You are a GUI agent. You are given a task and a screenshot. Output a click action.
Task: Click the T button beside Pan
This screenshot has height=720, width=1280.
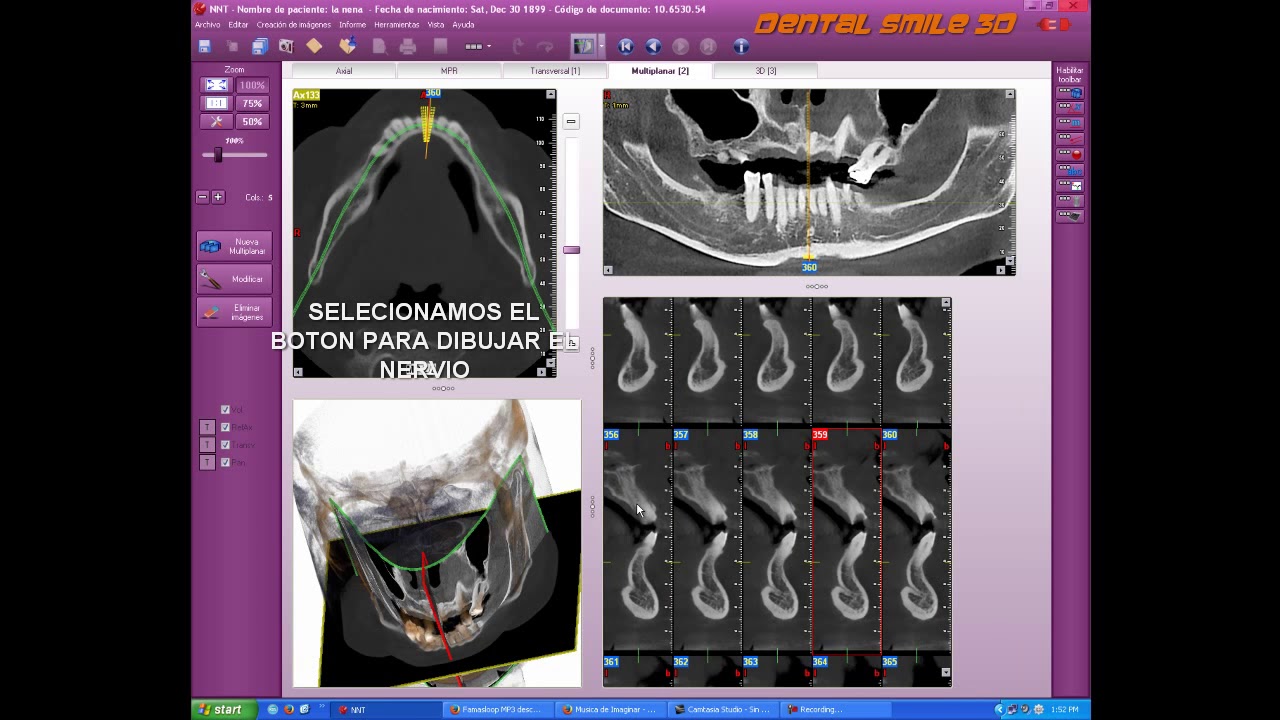click(207, 463)
